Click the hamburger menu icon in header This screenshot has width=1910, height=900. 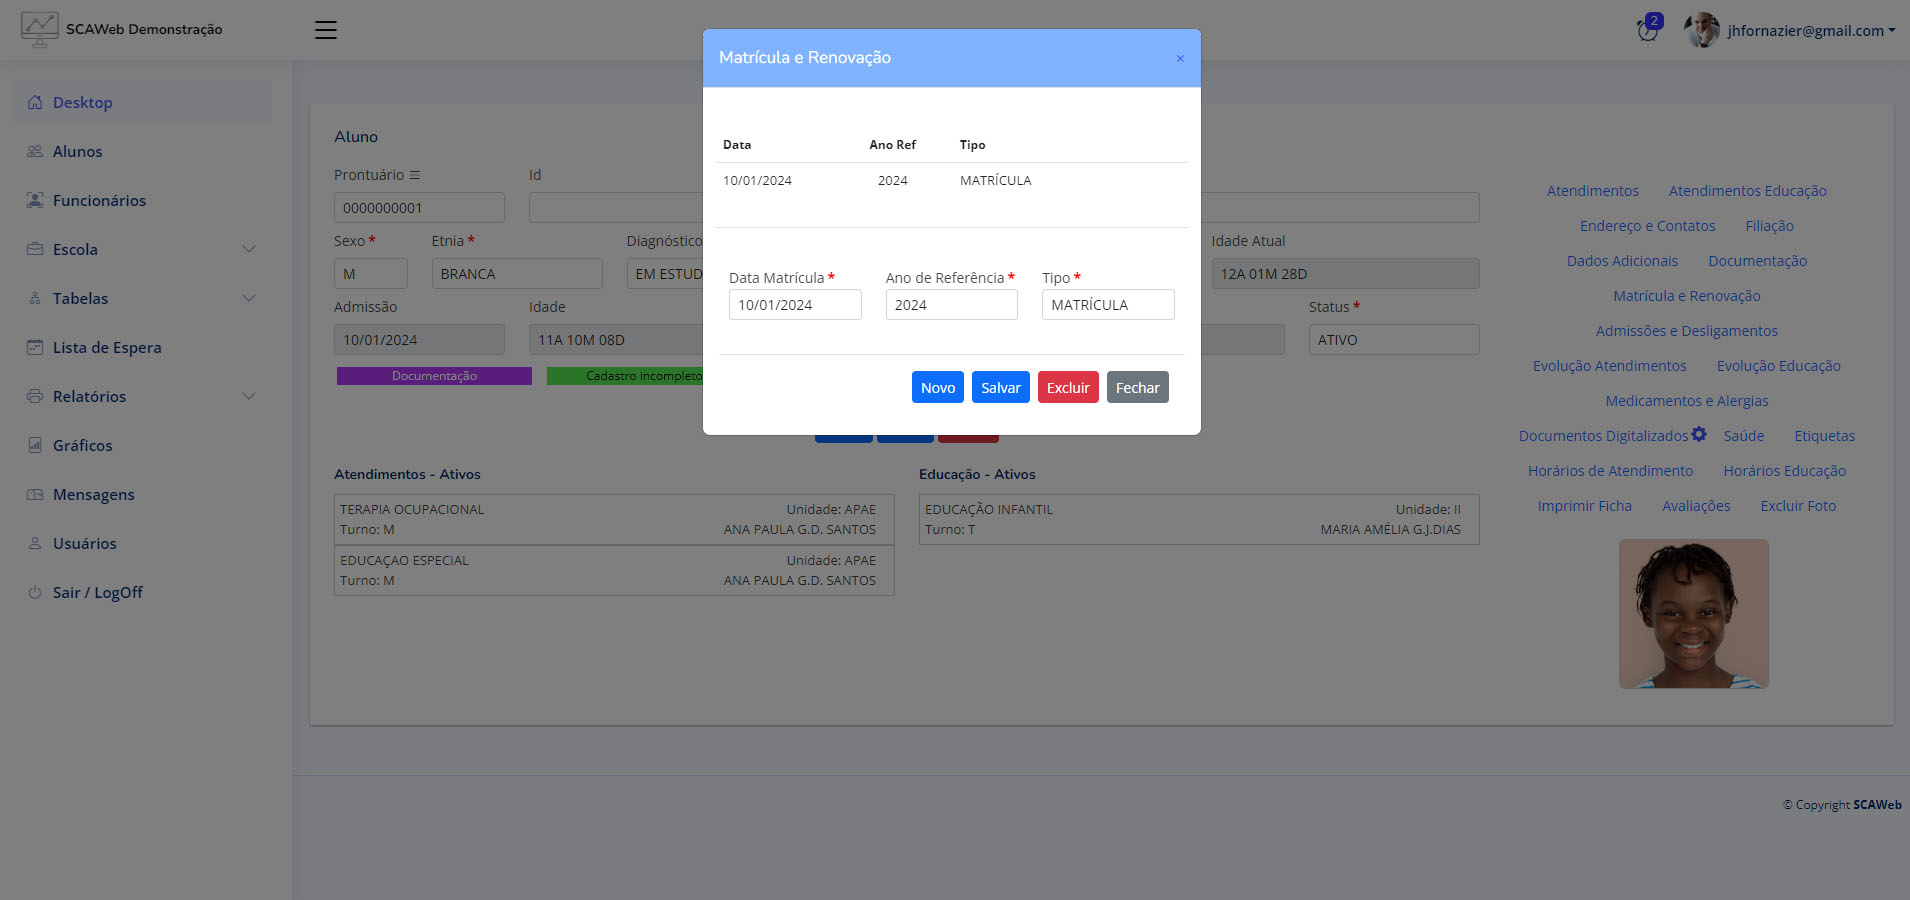click(326, 30)
